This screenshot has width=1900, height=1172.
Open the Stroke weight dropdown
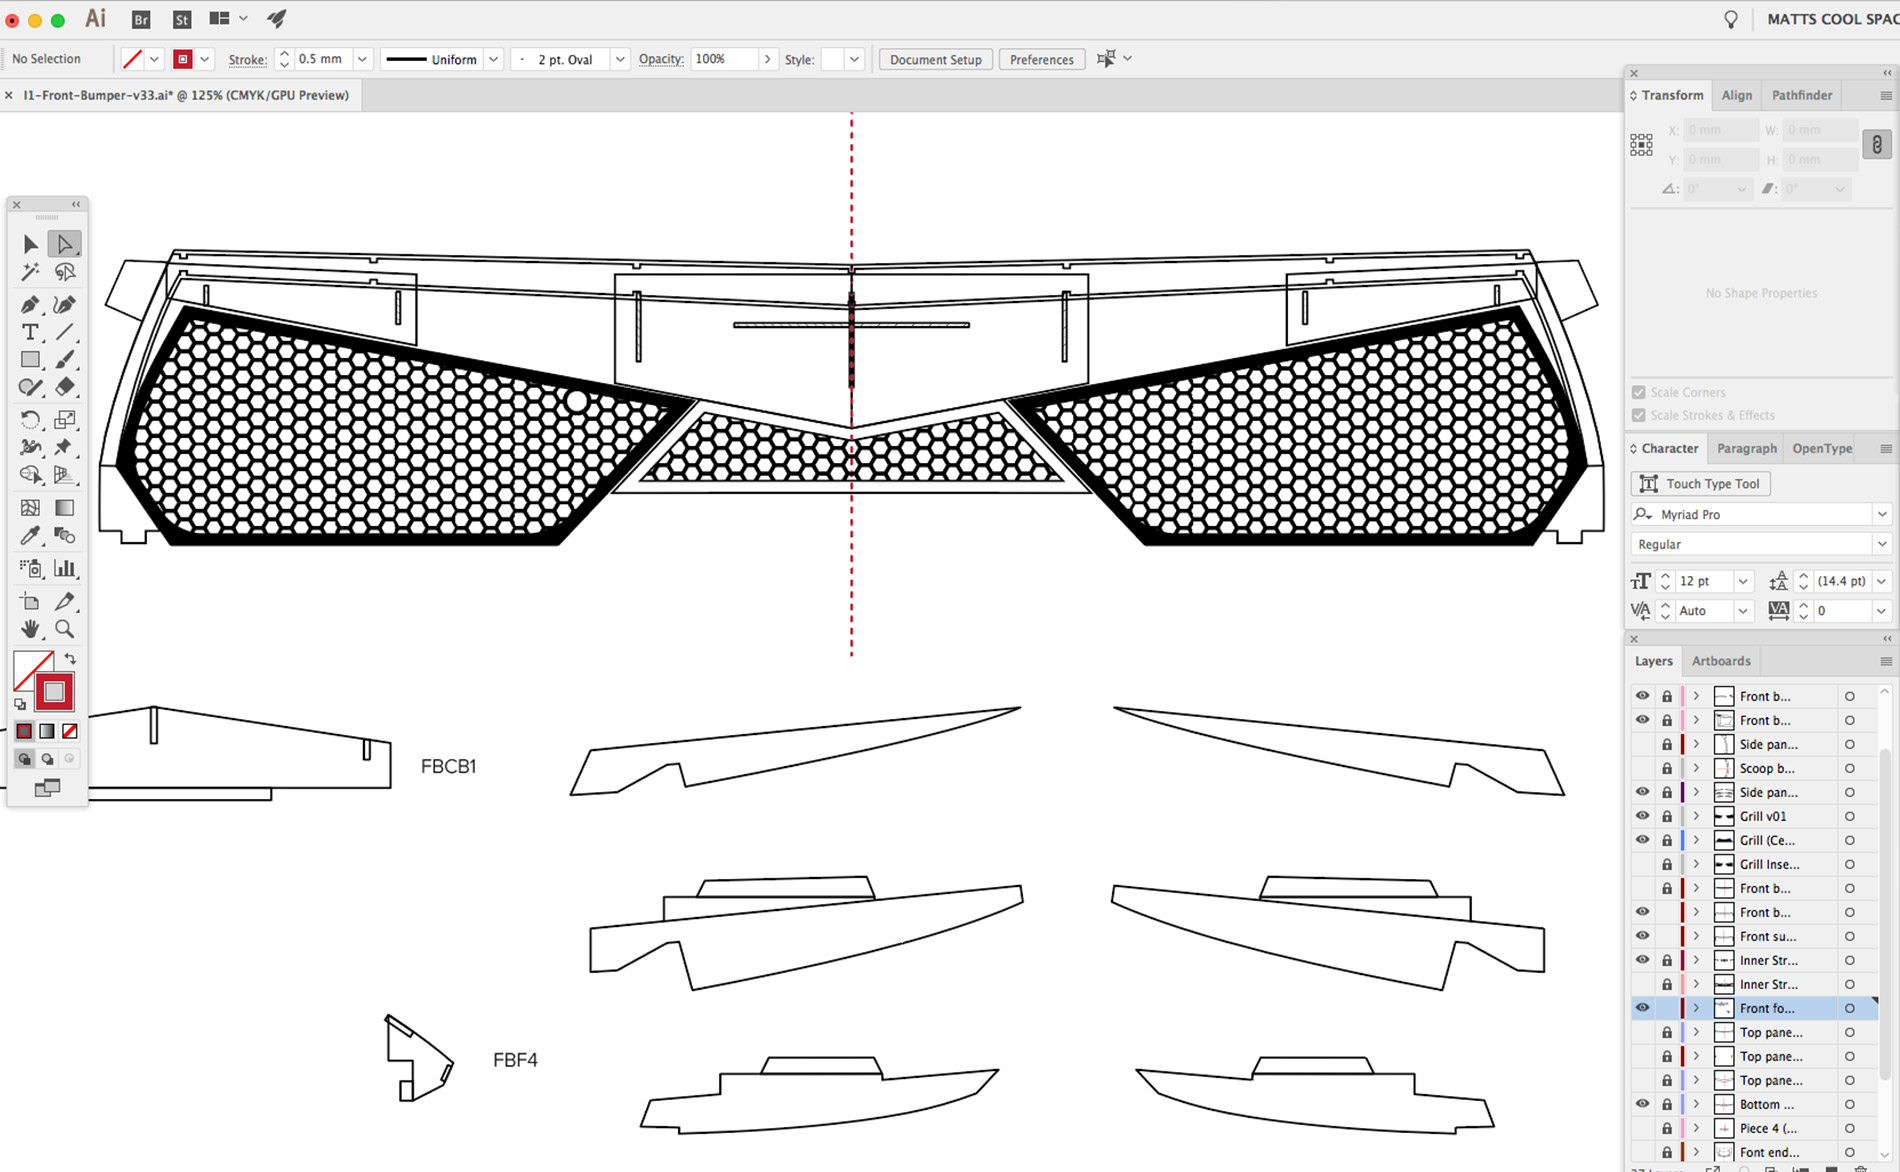(x=362, y=59)
